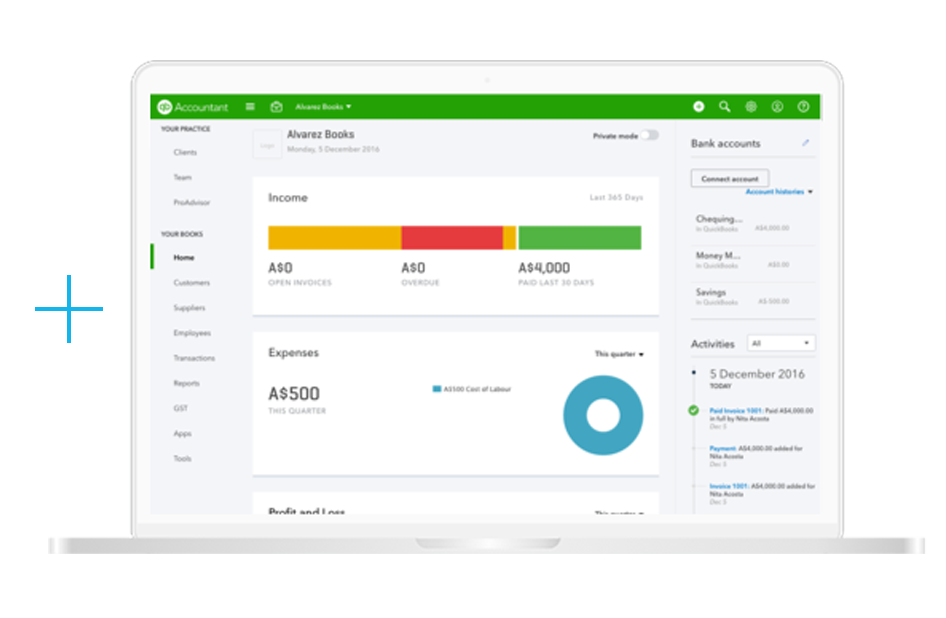Select the Chequing bank account row
The width and height of the screenshot is (946, 618).
tap(753, 223)
